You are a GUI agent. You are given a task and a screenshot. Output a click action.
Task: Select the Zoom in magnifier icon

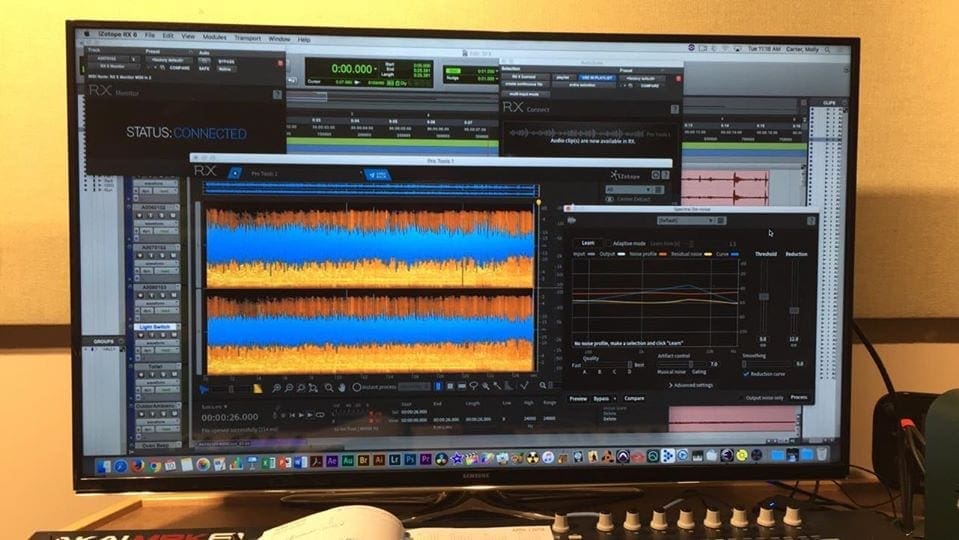276,388
